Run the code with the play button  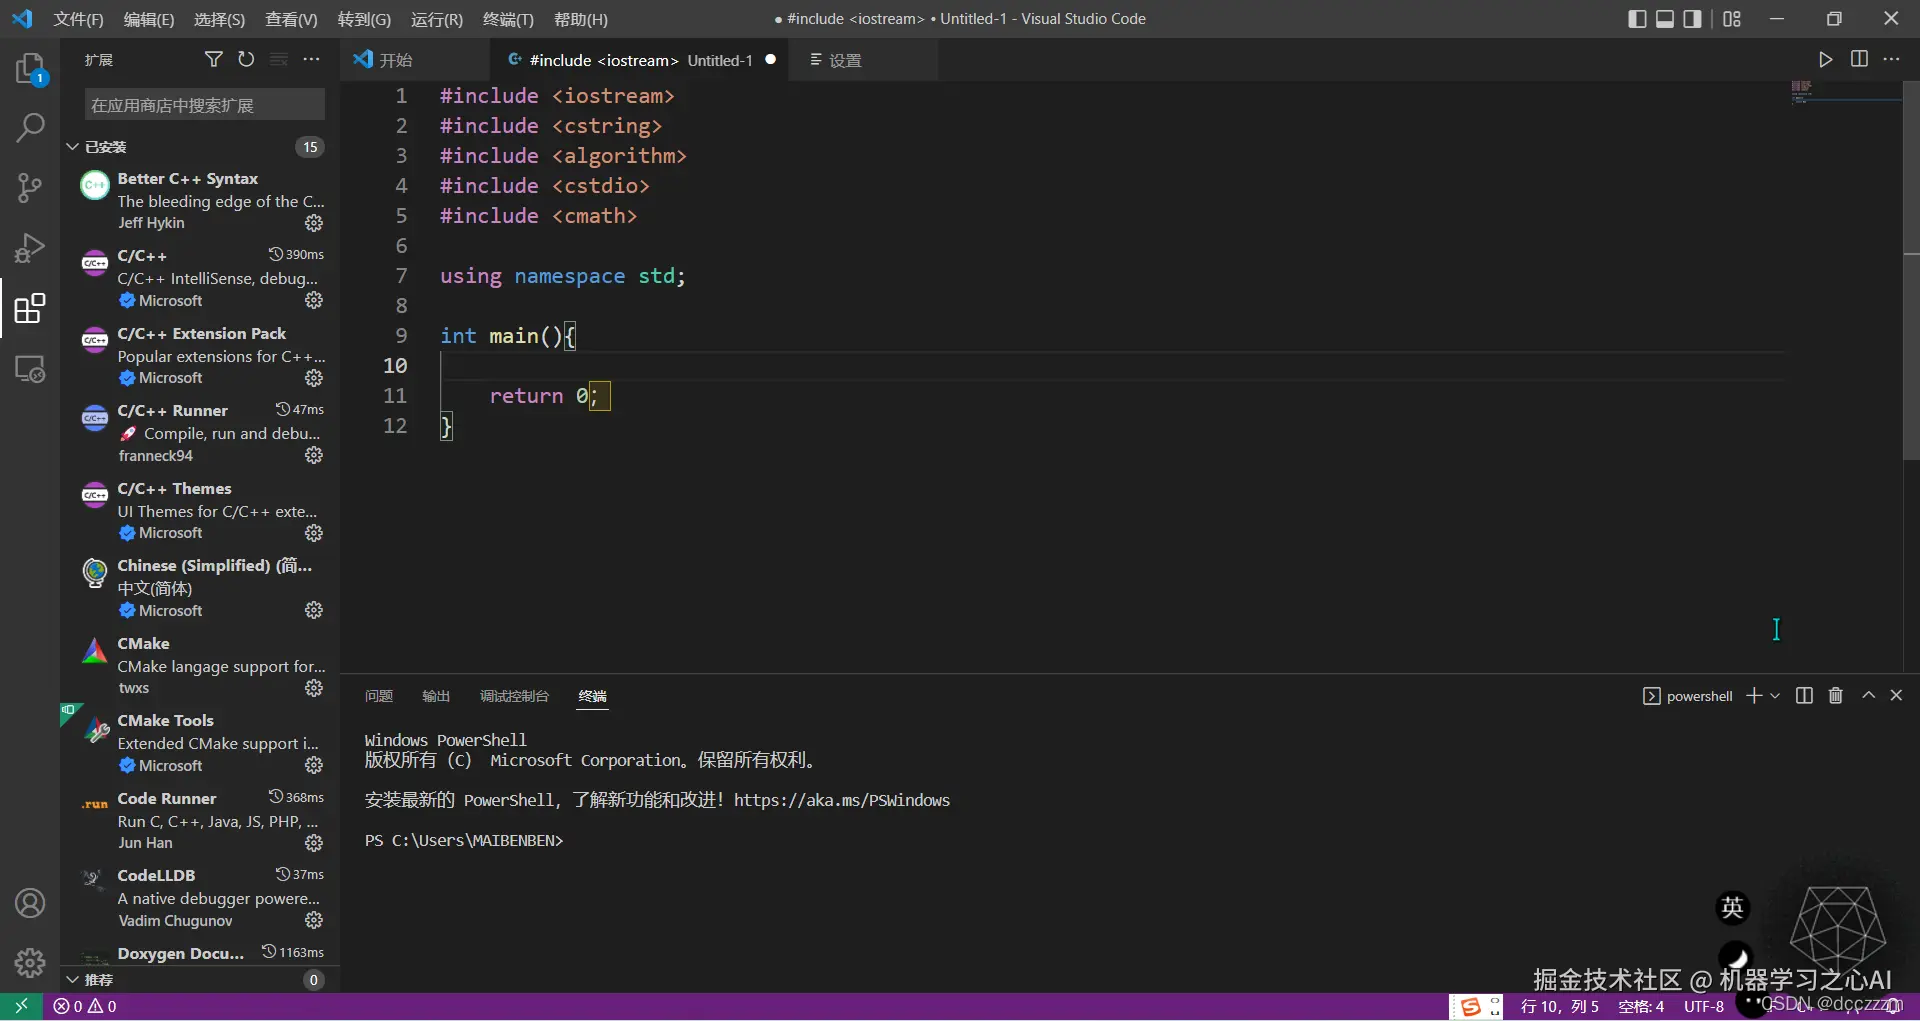click(x=1825, y=60)
